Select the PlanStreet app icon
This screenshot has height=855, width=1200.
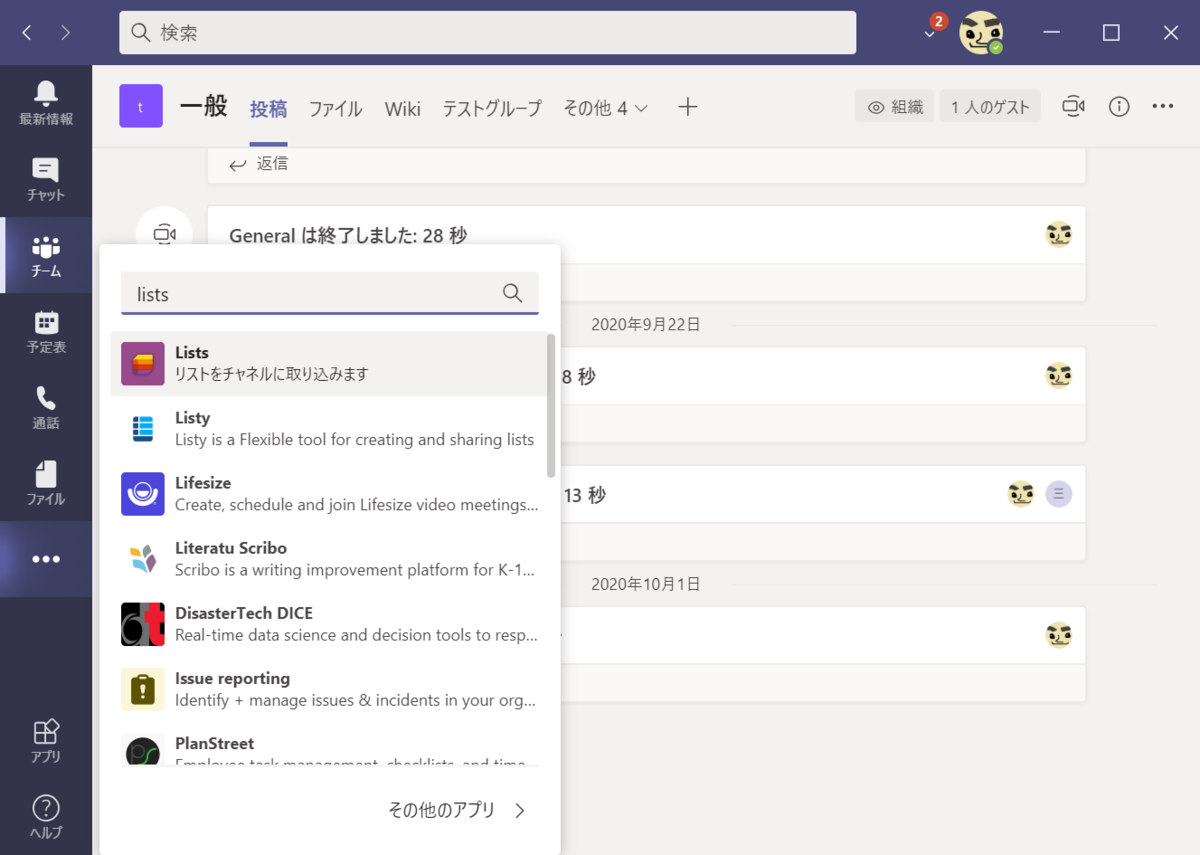pyautogui.click(x=143, y=750)
